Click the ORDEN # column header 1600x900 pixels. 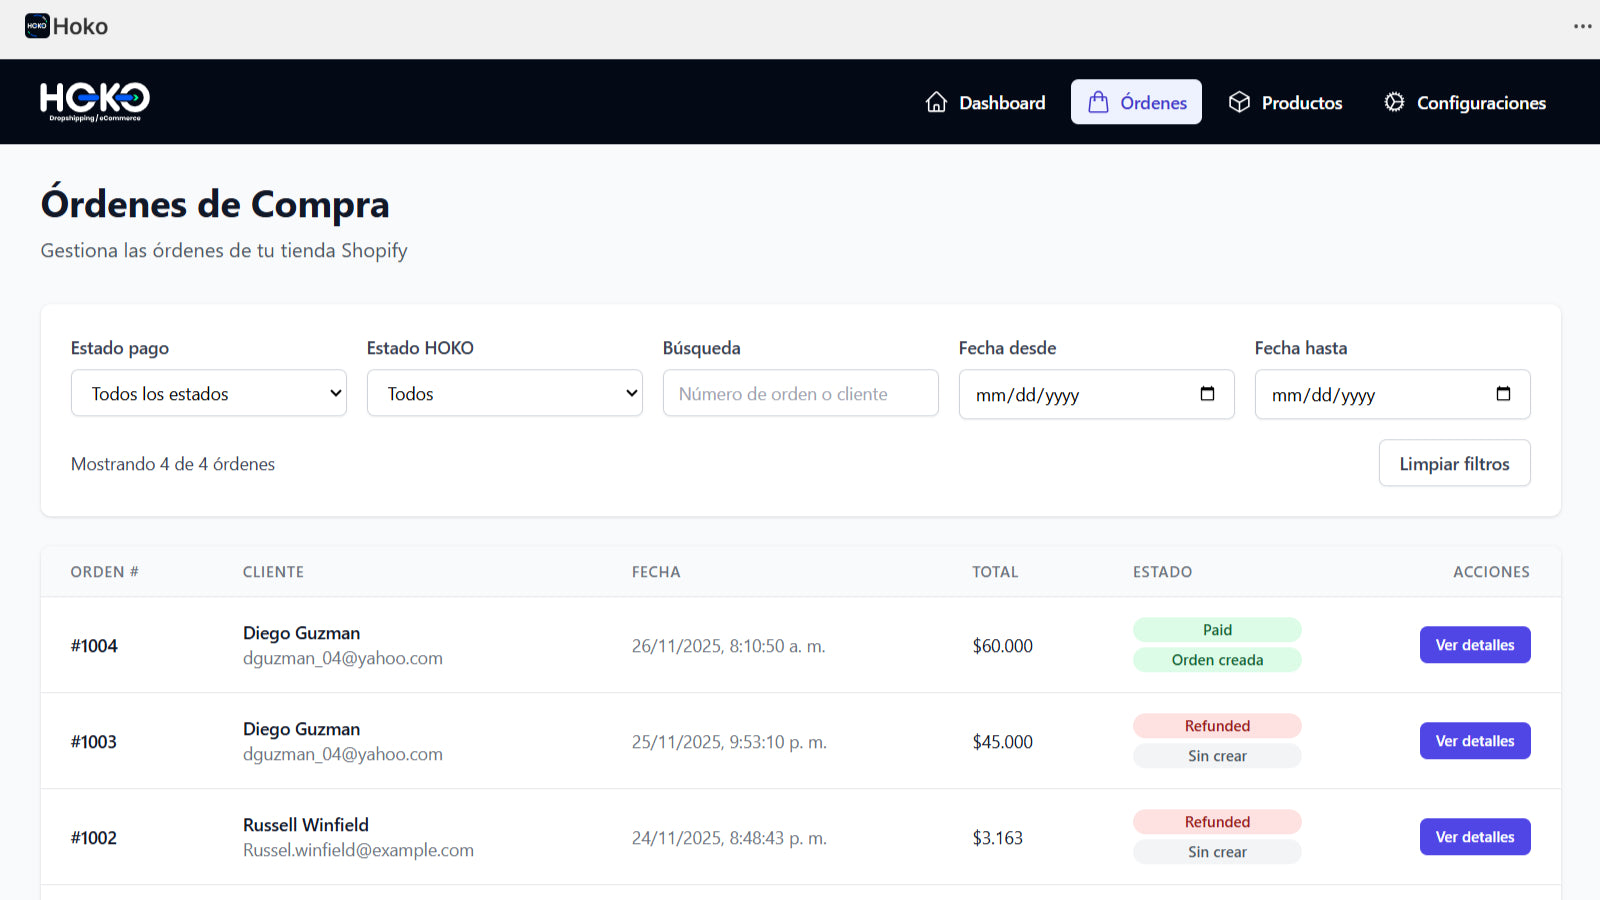point(105,572)
